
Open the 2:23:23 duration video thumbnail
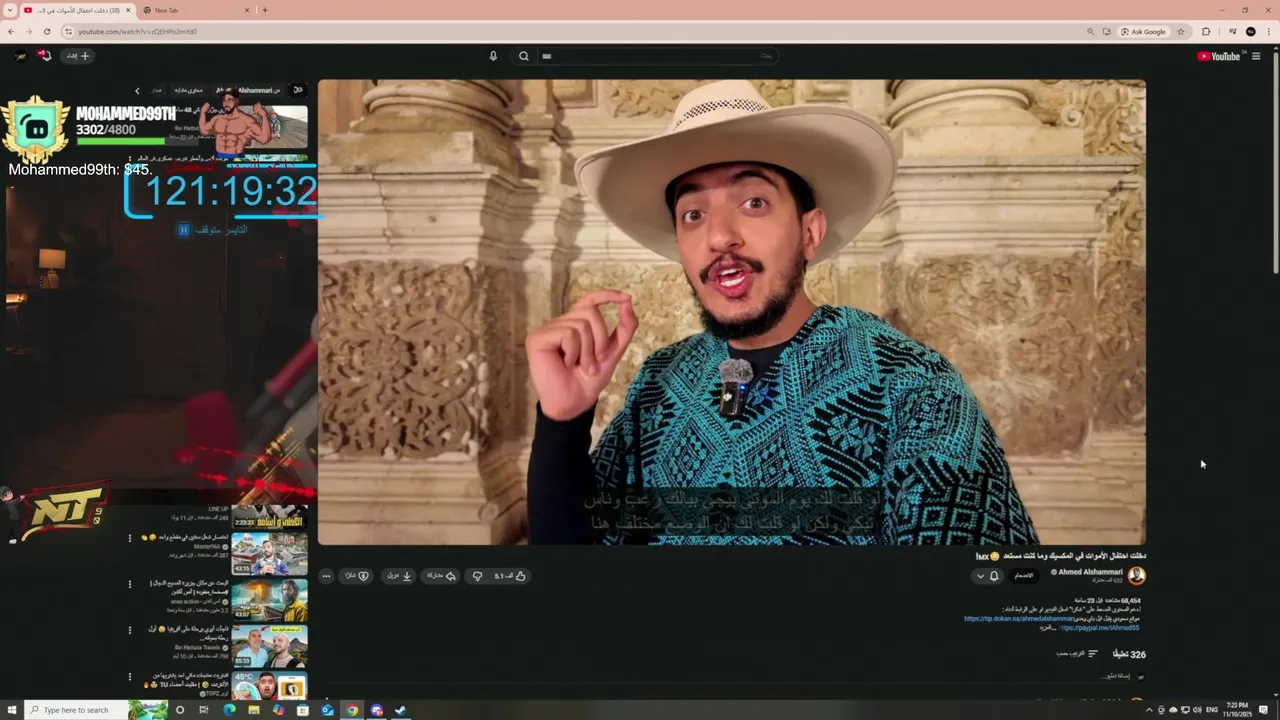(x=270, y=514)
